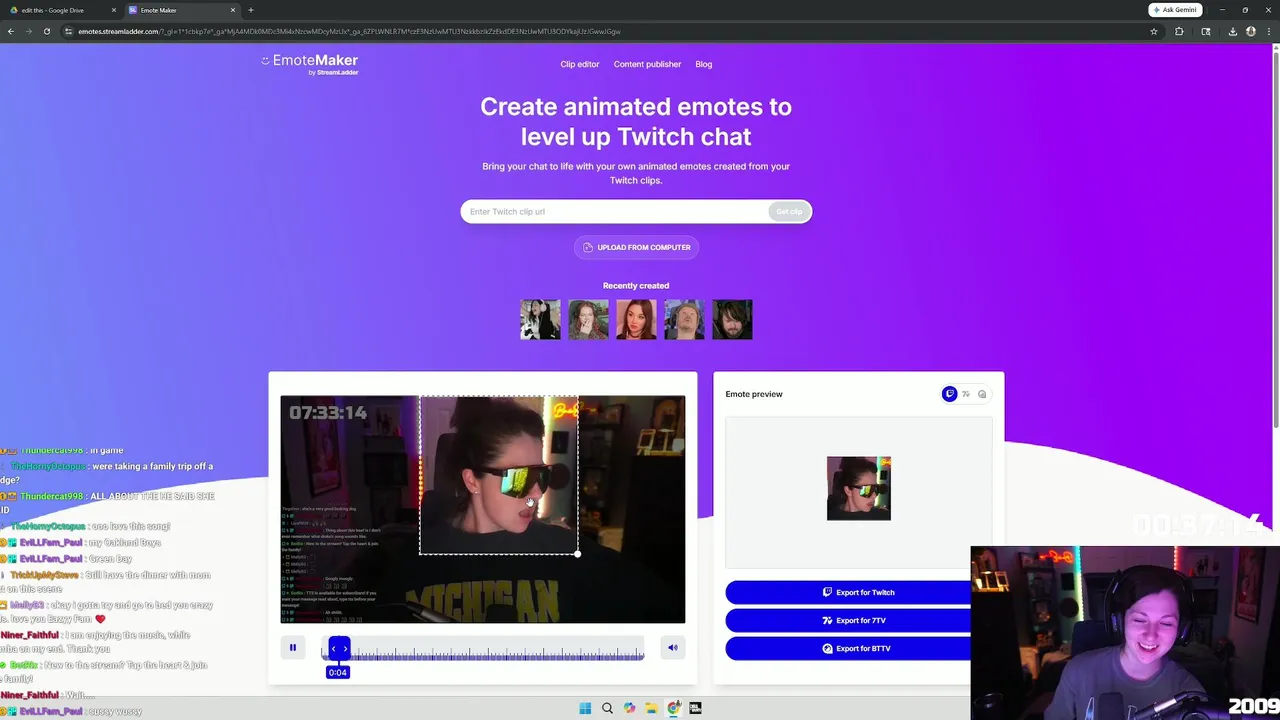Open second recently created emote thumbnail

click(x=588, y=320)
